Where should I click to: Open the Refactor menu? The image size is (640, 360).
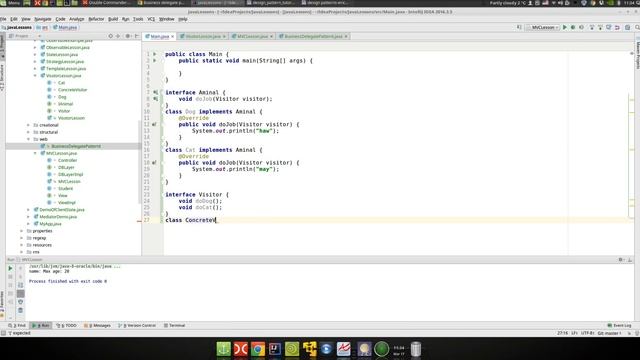pyautogui.click(x=96, y=19)
